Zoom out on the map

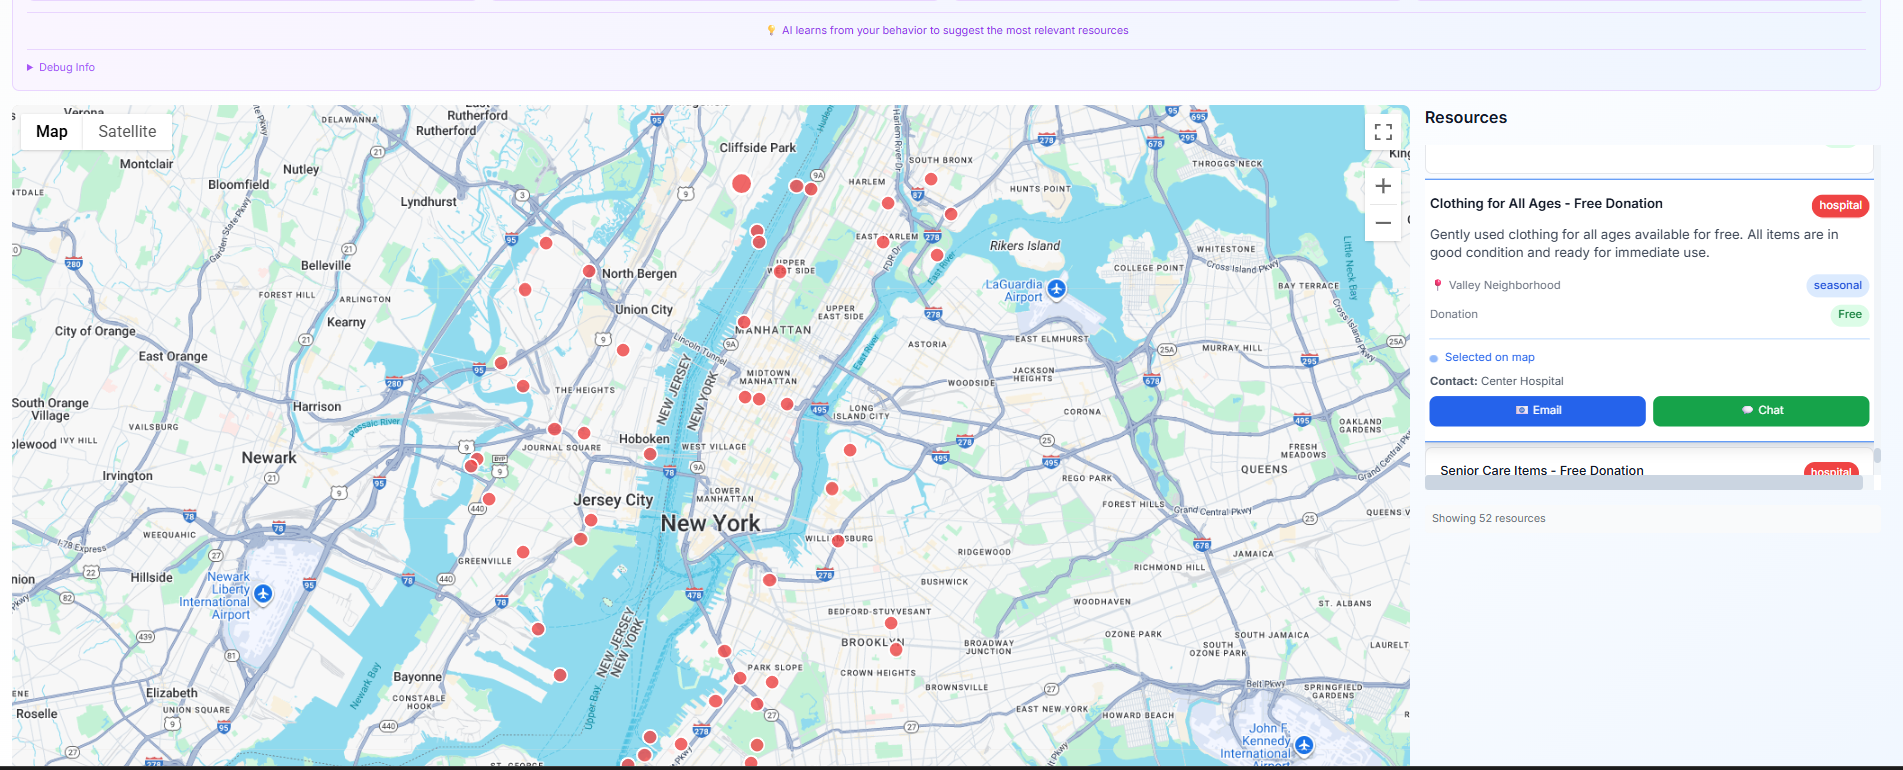(1383, 223)
